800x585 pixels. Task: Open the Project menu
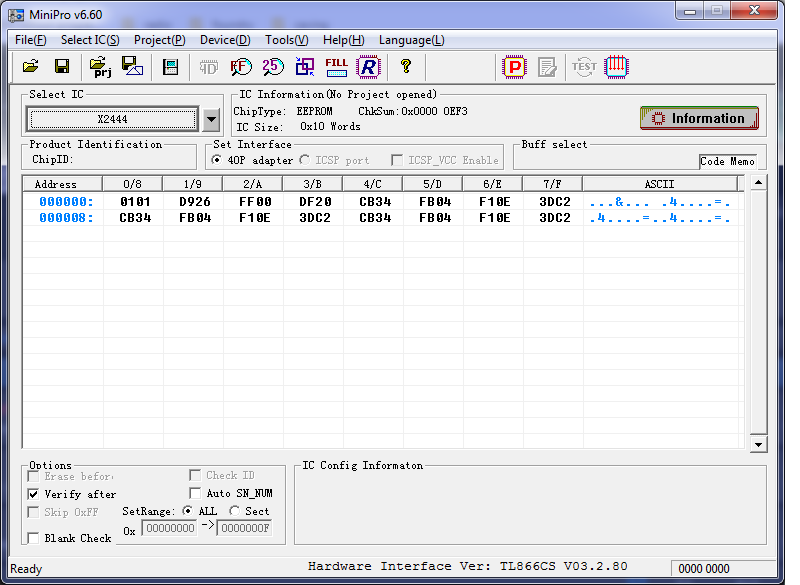coord(159,40)
